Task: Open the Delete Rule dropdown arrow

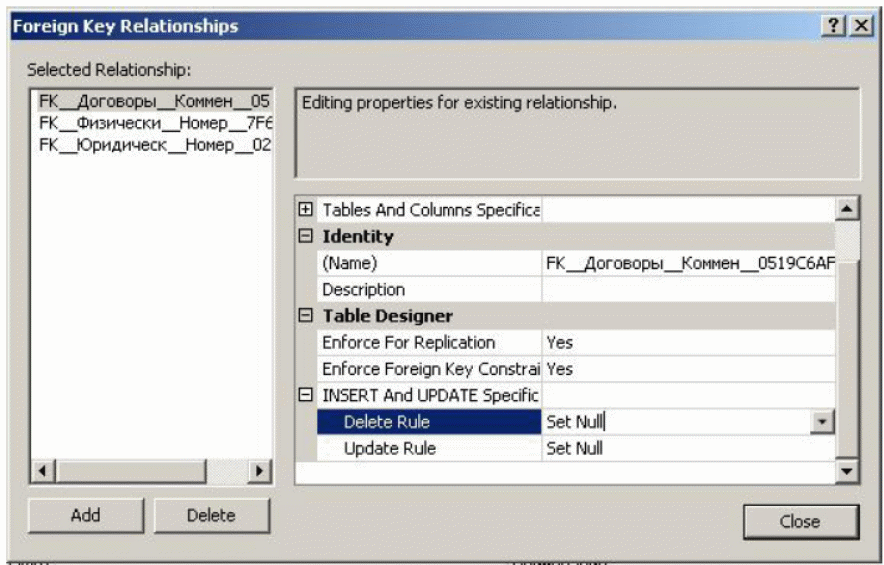Action: [x=822, y=422]
